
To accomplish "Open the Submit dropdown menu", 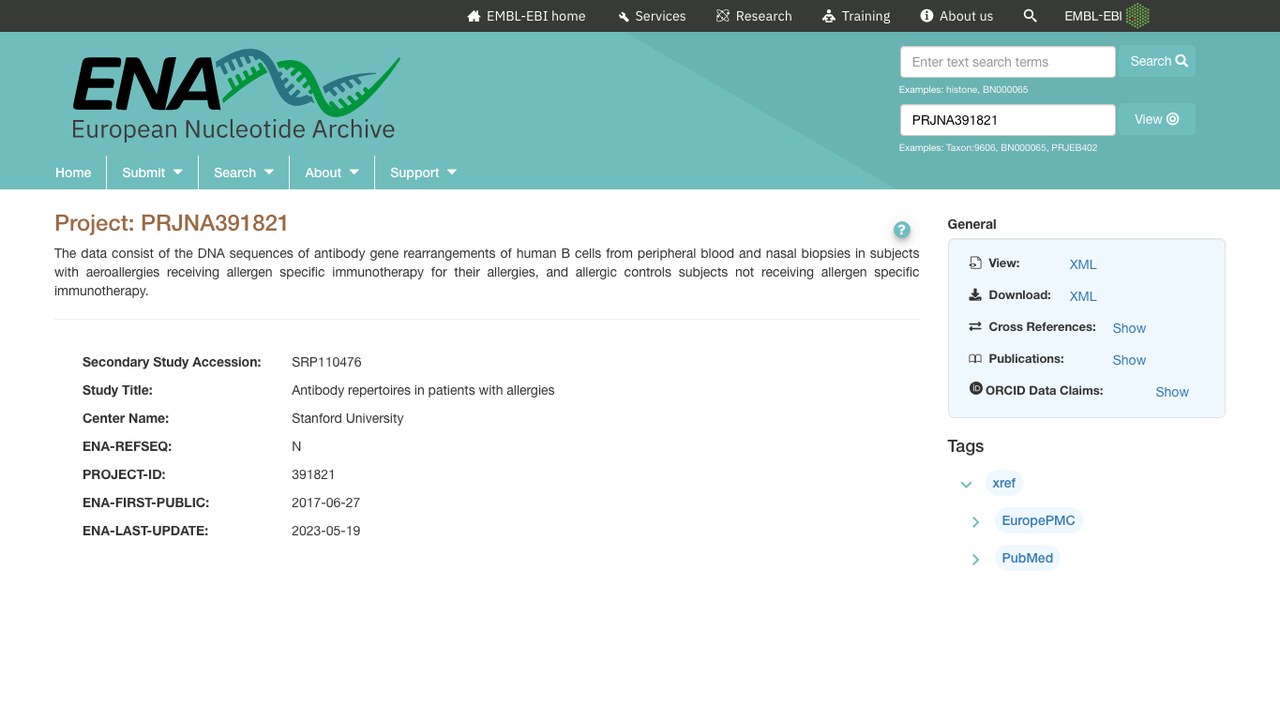I will click(152, 172).
